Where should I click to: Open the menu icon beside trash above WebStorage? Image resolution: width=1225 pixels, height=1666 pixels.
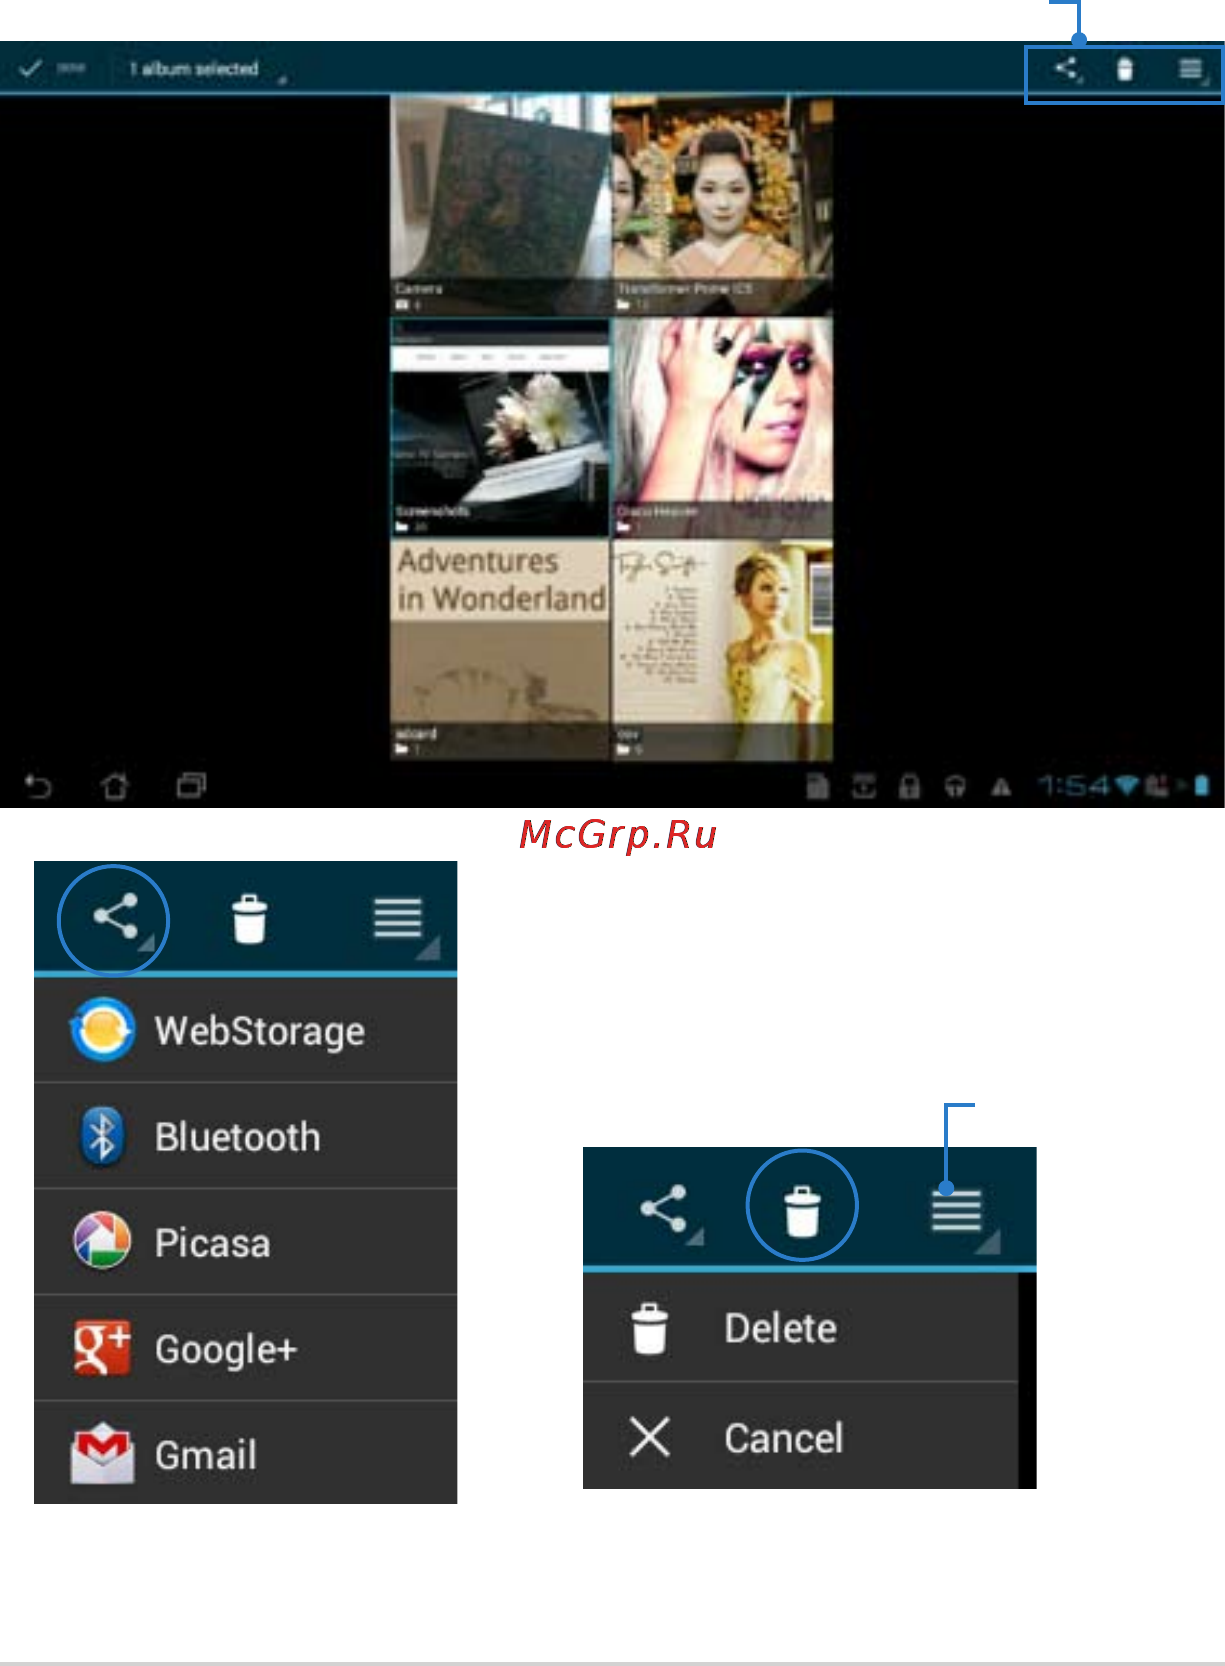point(398,918)
